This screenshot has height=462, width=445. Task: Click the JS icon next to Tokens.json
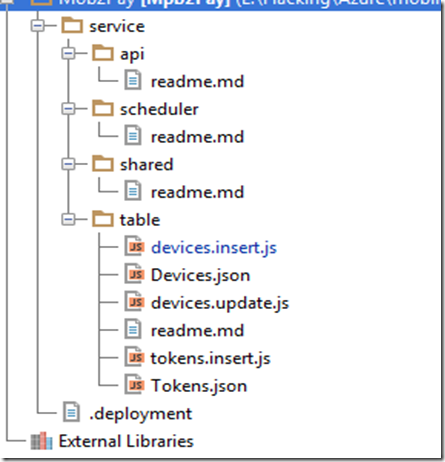click(x=134, y=385)
